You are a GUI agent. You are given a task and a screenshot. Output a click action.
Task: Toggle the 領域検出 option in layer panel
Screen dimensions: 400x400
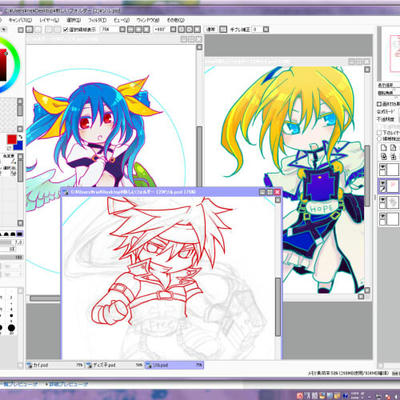[x=379, y=138]
